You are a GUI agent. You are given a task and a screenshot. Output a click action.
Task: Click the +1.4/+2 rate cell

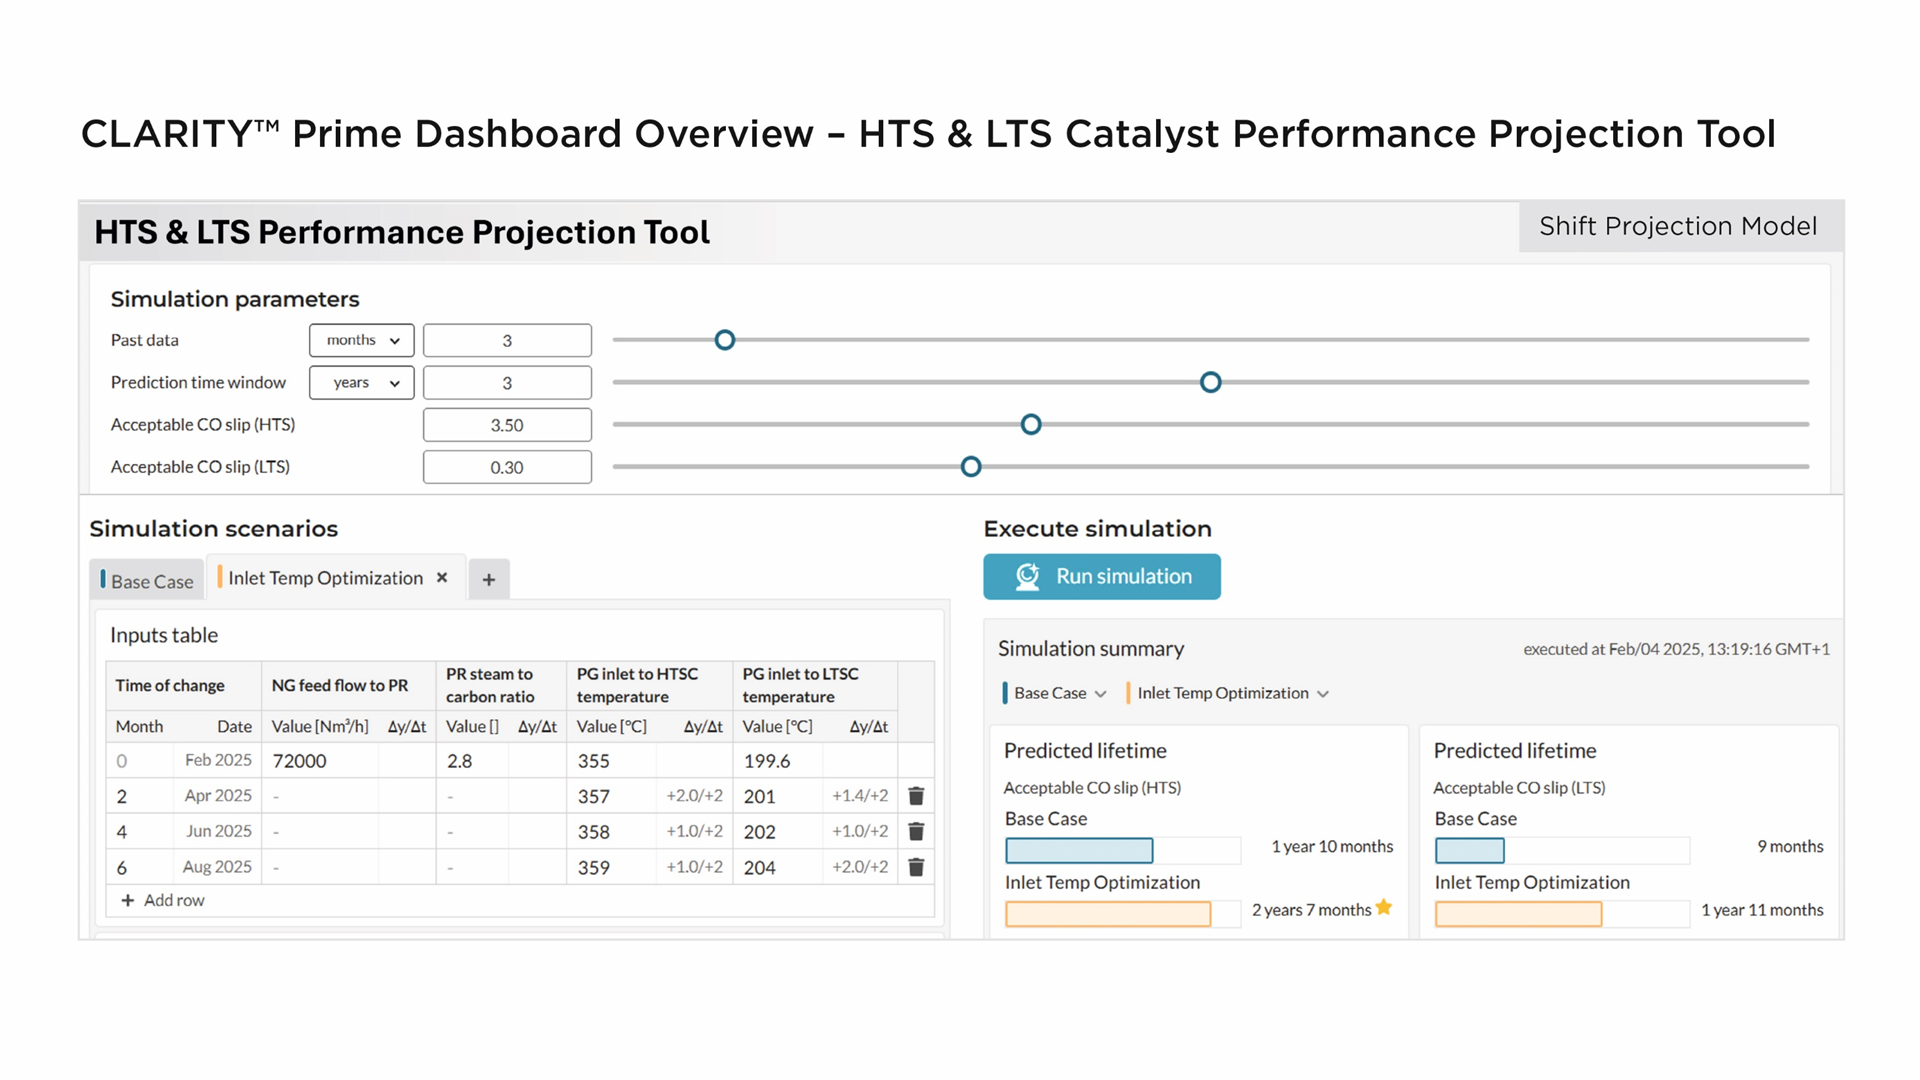click(860, 796)
